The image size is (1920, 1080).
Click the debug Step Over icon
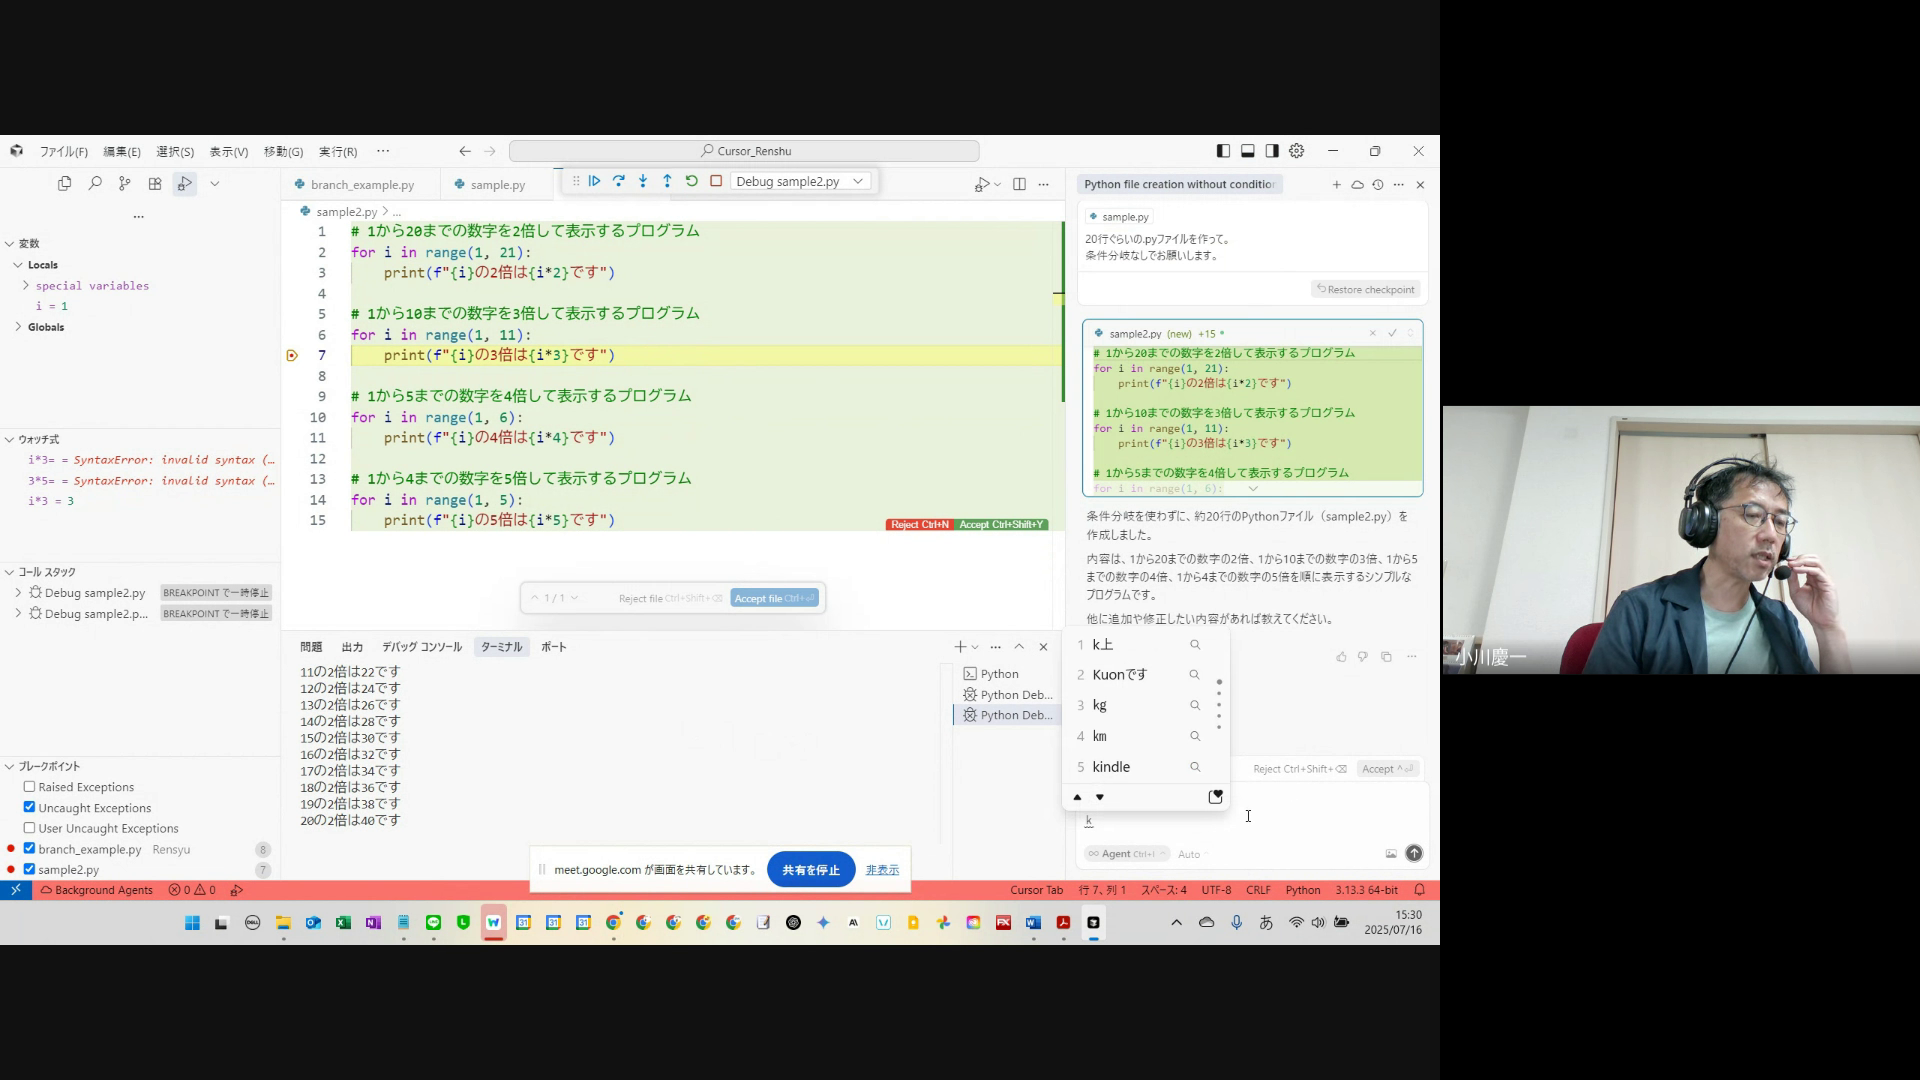click(619, 181)
